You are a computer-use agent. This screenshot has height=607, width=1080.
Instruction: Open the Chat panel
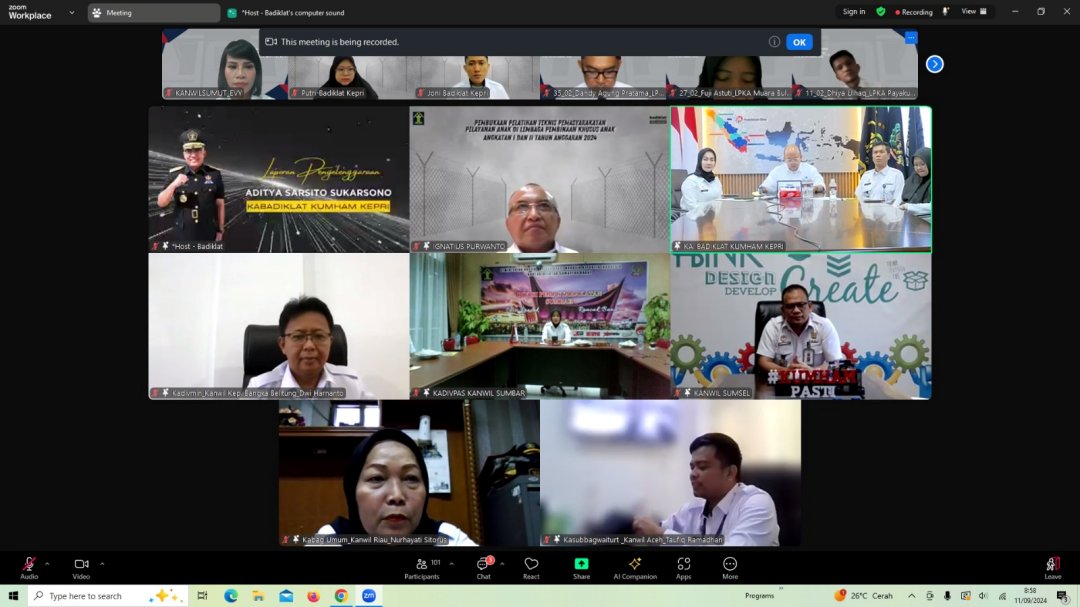click(x=483, y=566)
